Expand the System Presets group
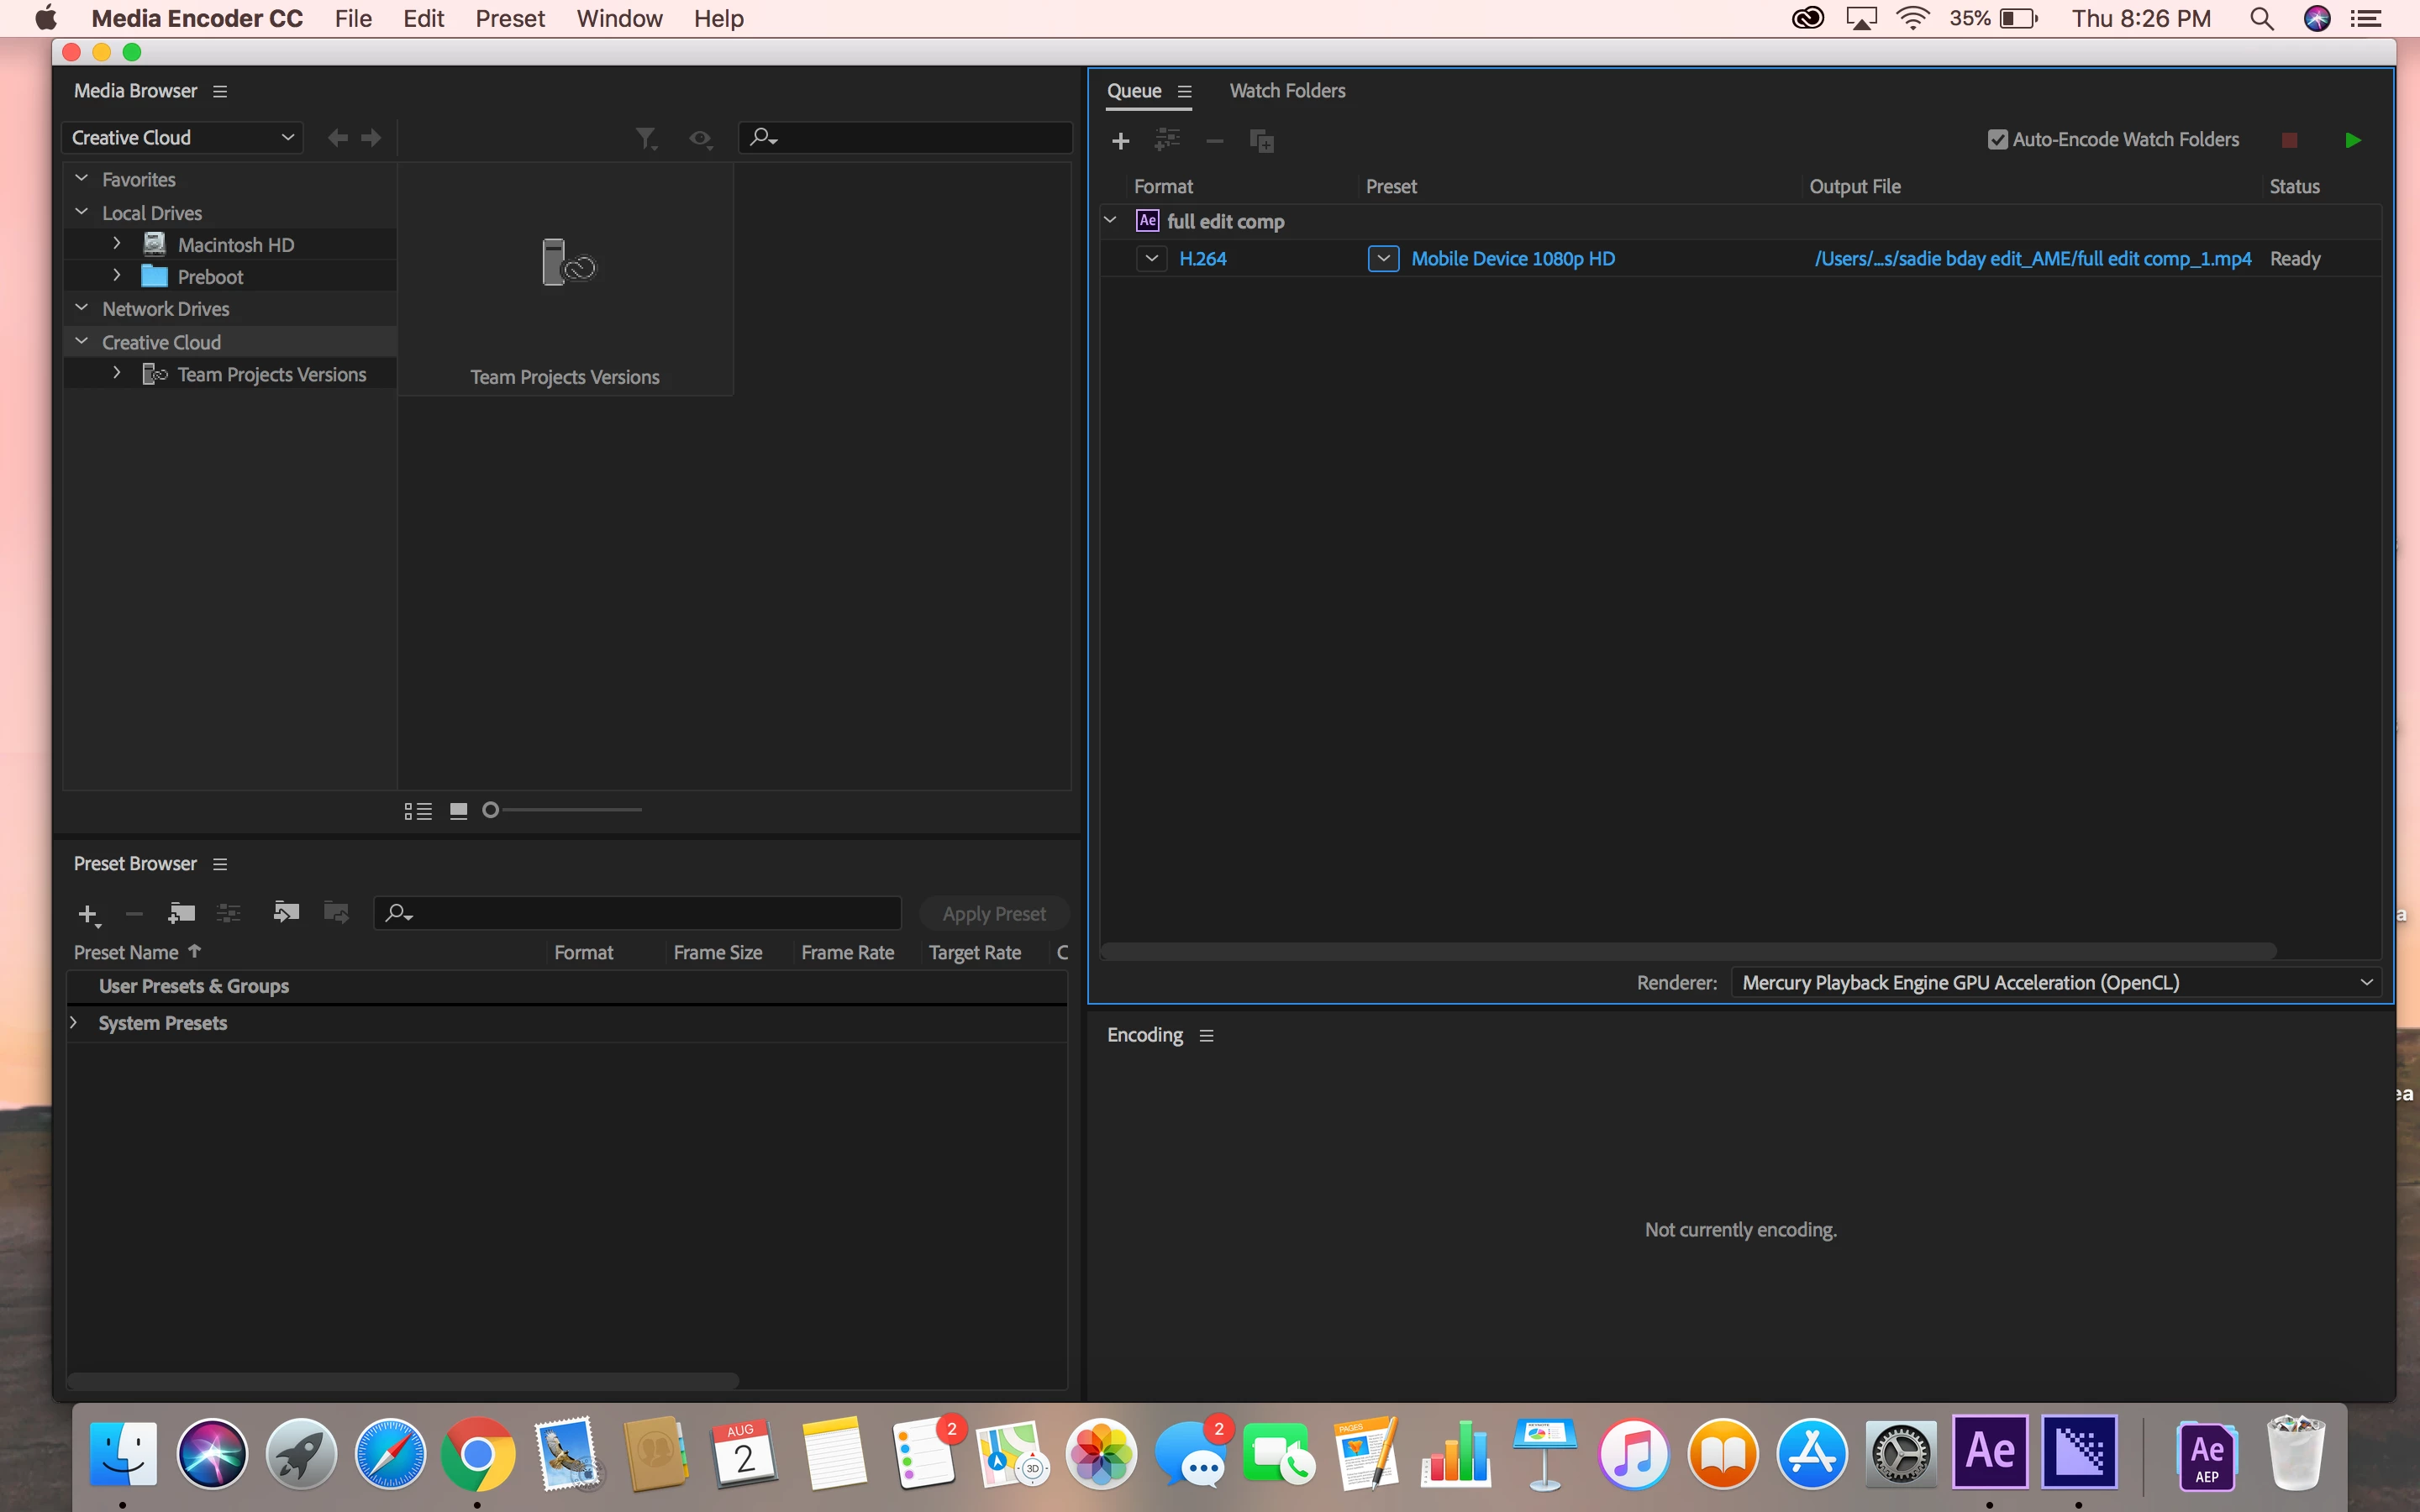The width and height of the screenshot is (2420, 1512). click(x=74, y=1023)
